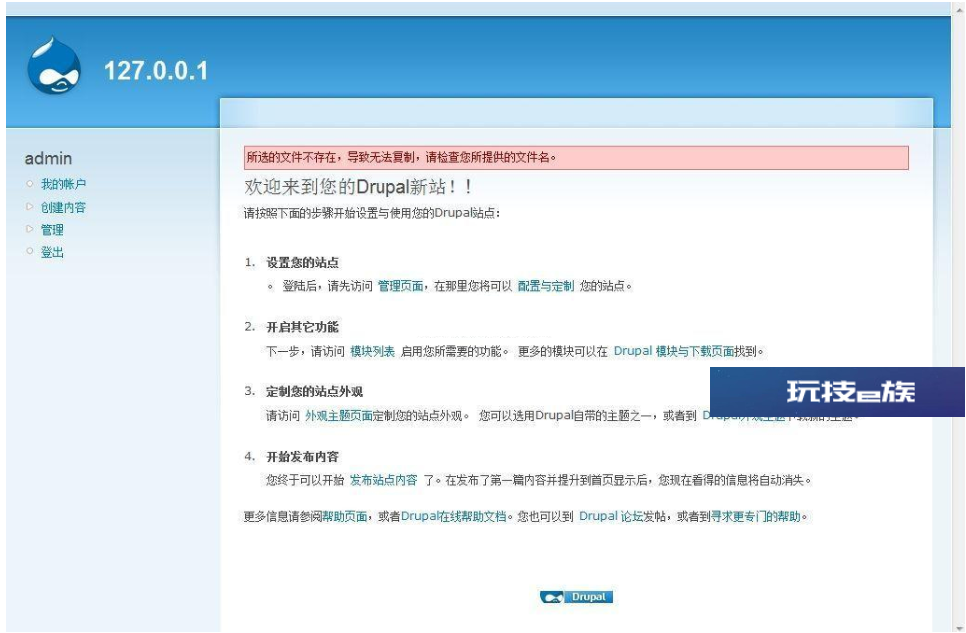This screenshot has height=633, width=966.
Task: Visit the Drupal 模块与下载页面 link
Action: point(674,351)
